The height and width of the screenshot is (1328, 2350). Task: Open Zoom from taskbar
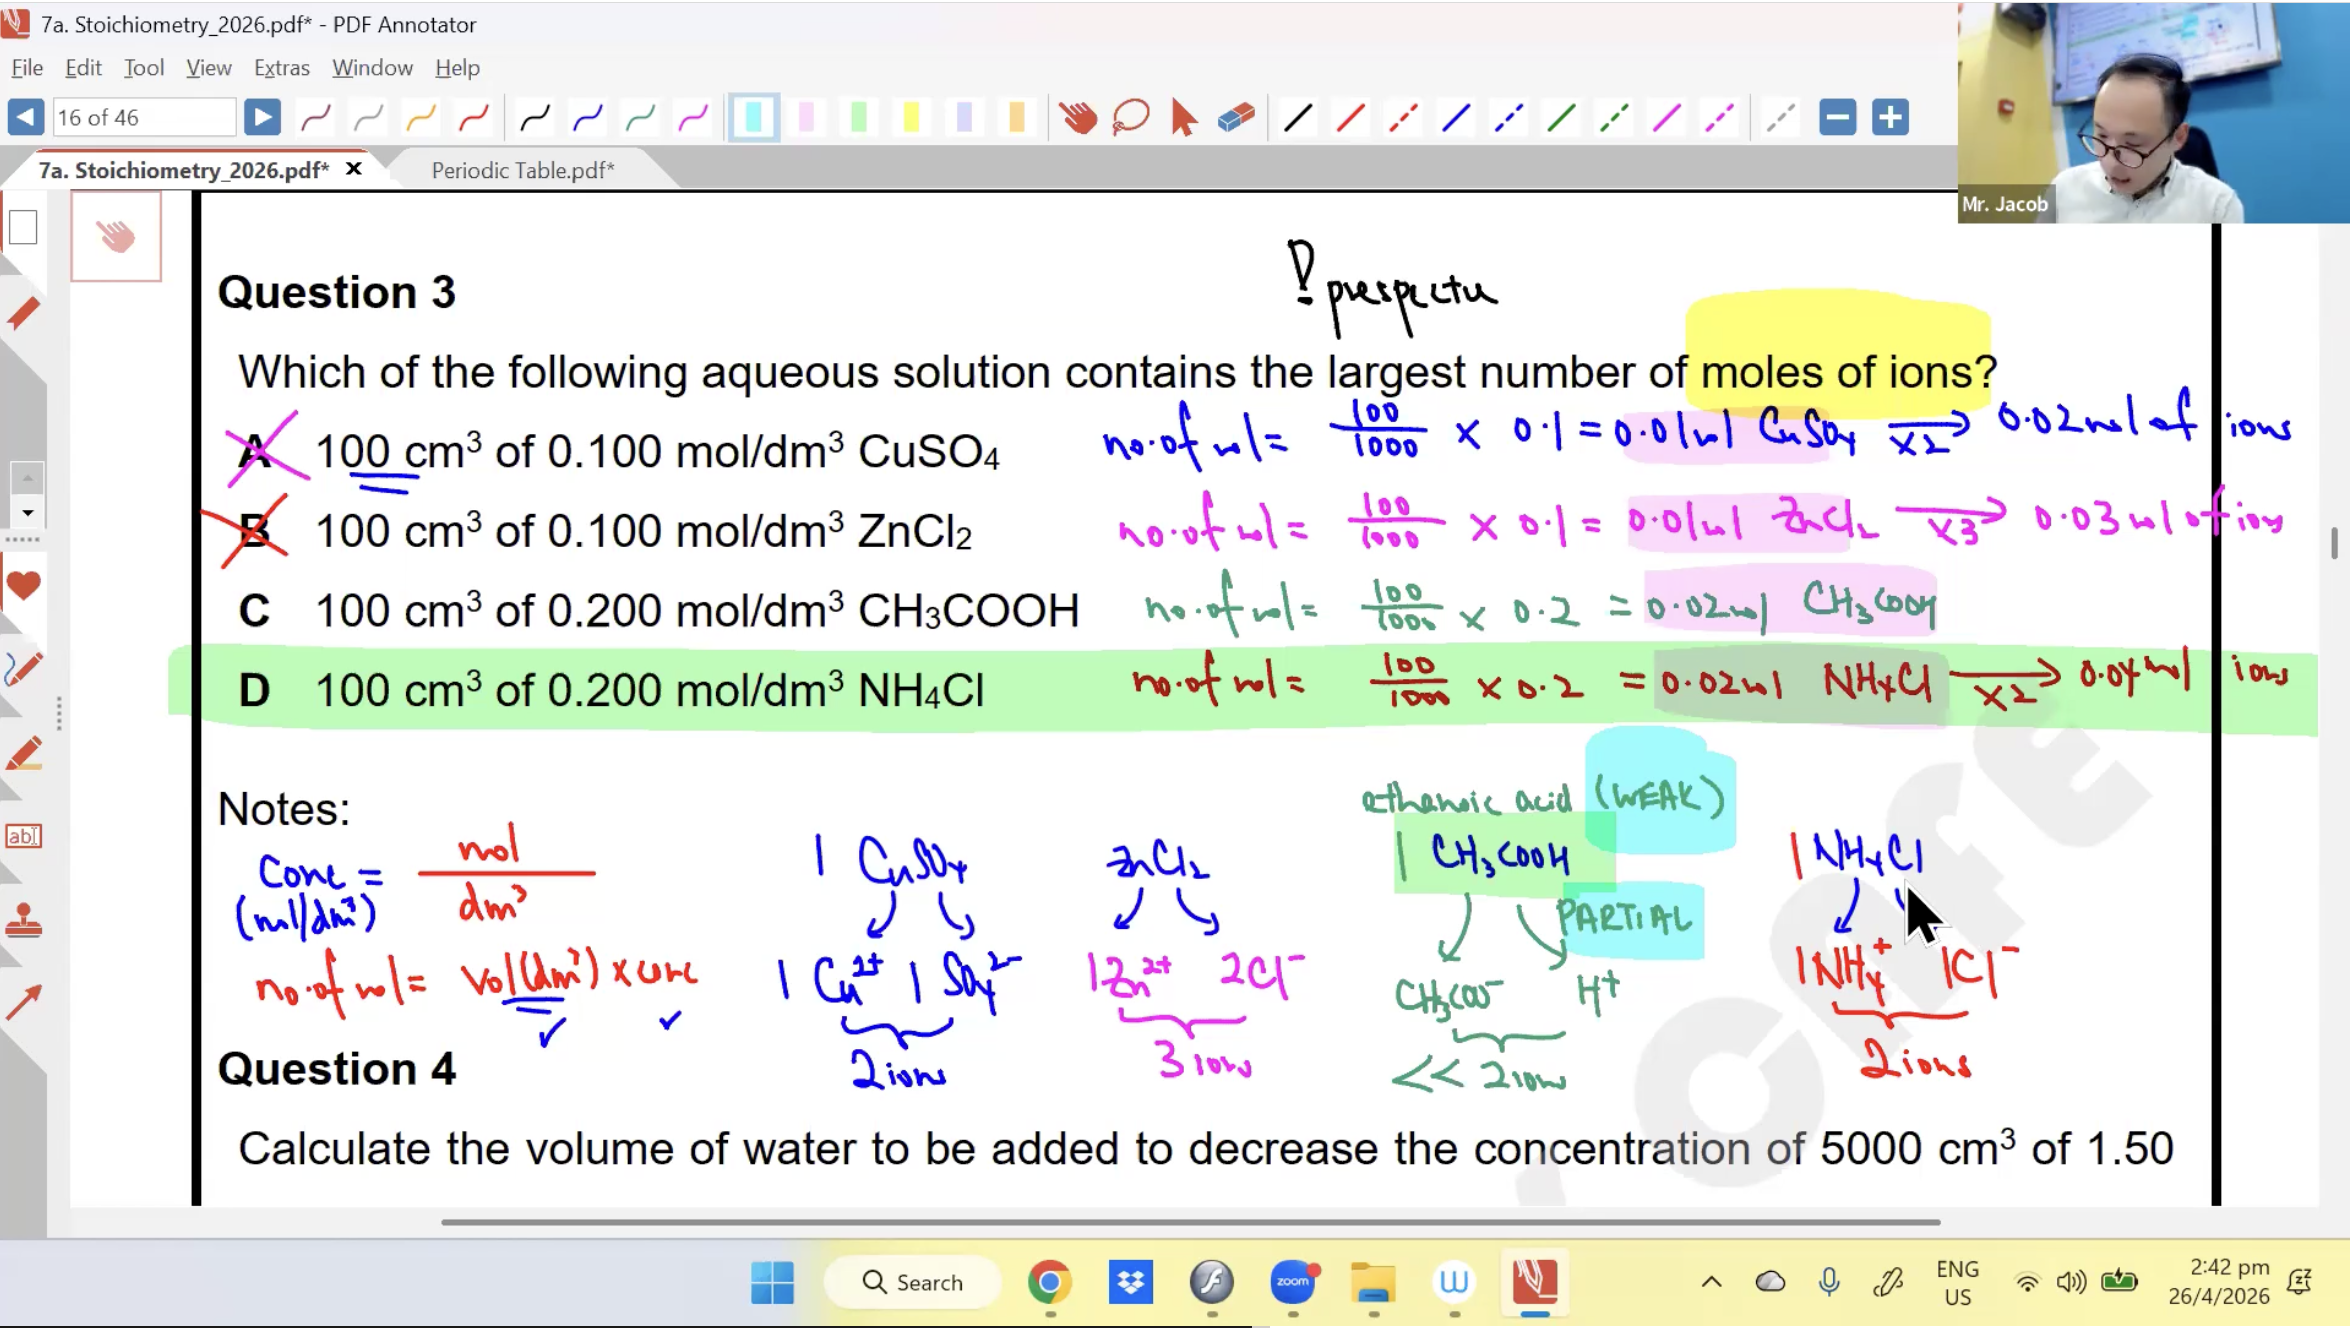(x=1293, y=1282)
